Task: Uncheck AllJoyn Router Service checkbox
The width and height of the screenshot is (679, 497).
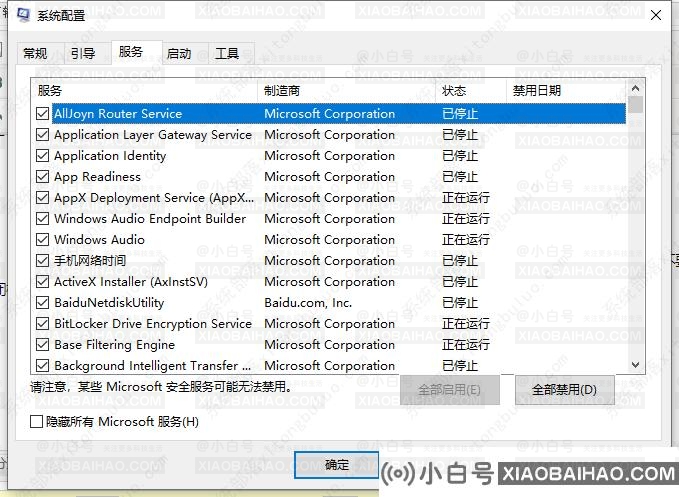Action: (42, 114)
